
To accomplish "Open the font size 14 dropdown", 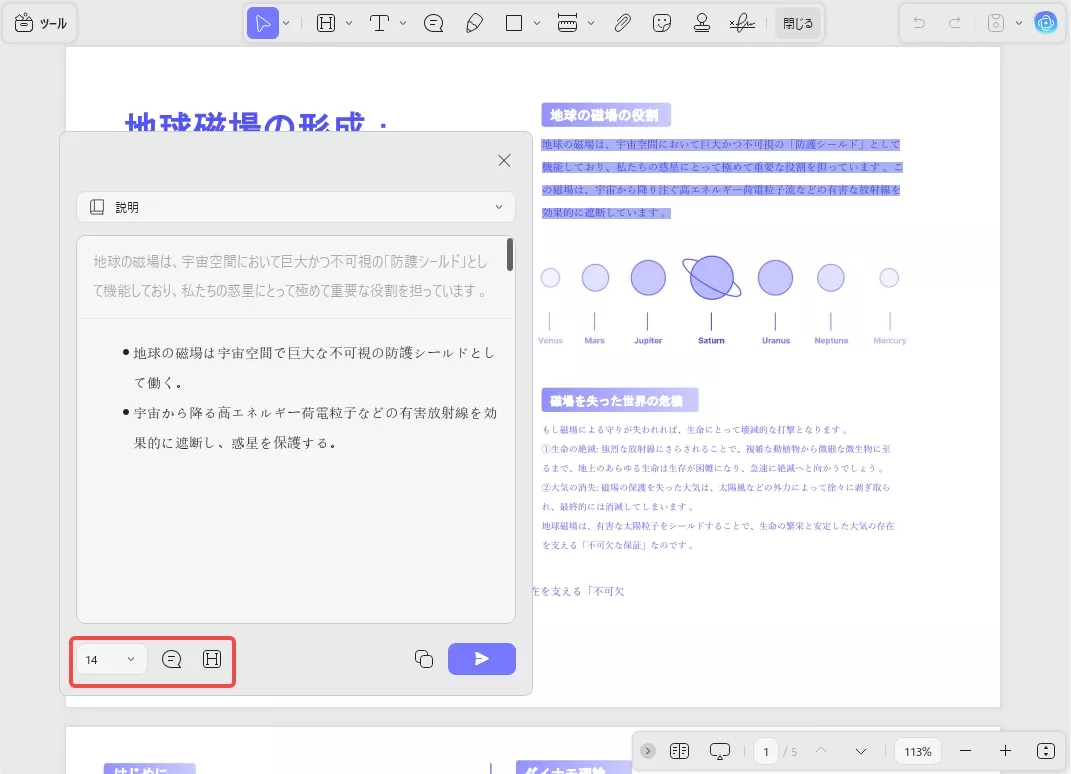I will 110,659.
